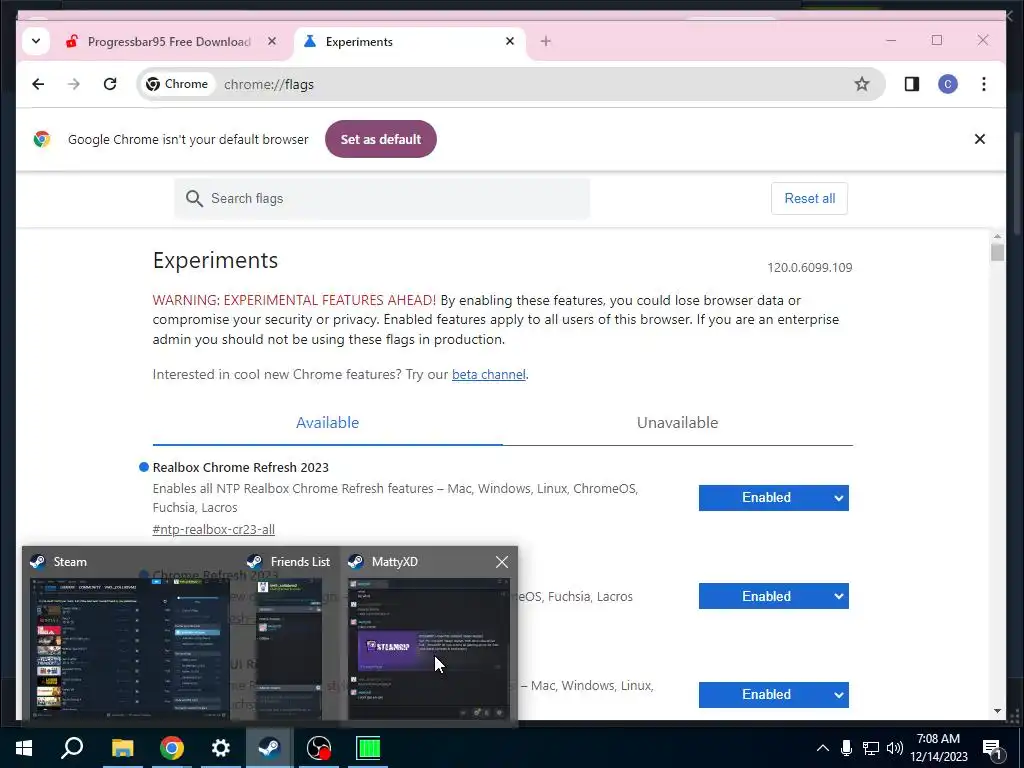The height and width of the screenshot is (768, 1024).
Task: Click the microphone tray icon
Action: (846, 748)
